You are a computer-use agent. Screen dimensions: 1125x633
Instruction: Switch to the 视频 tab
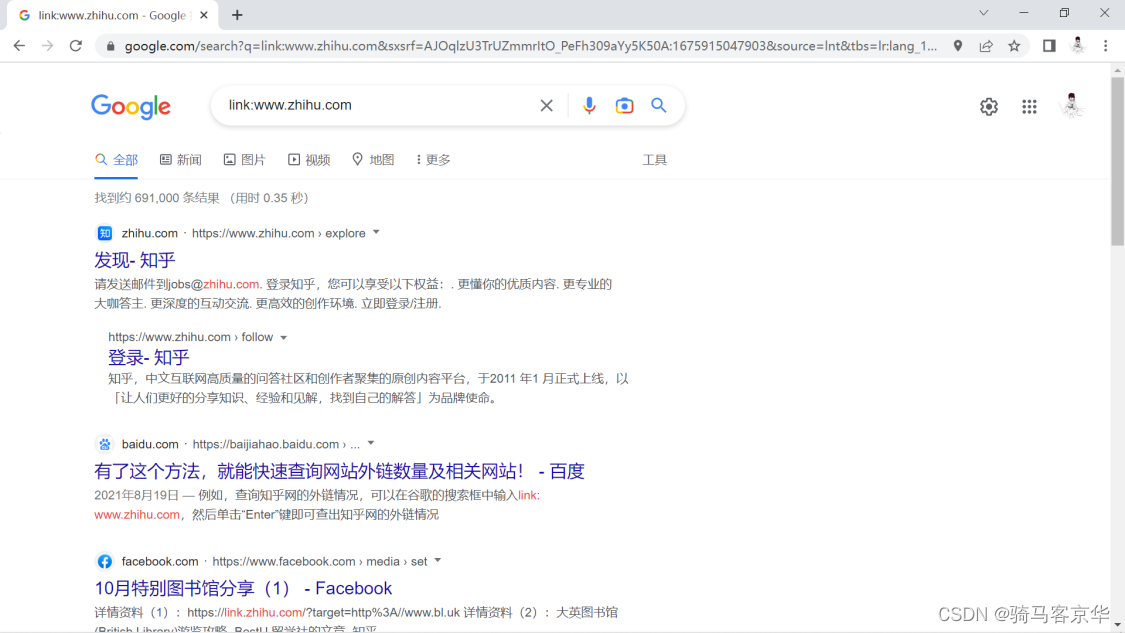(309, 160)
